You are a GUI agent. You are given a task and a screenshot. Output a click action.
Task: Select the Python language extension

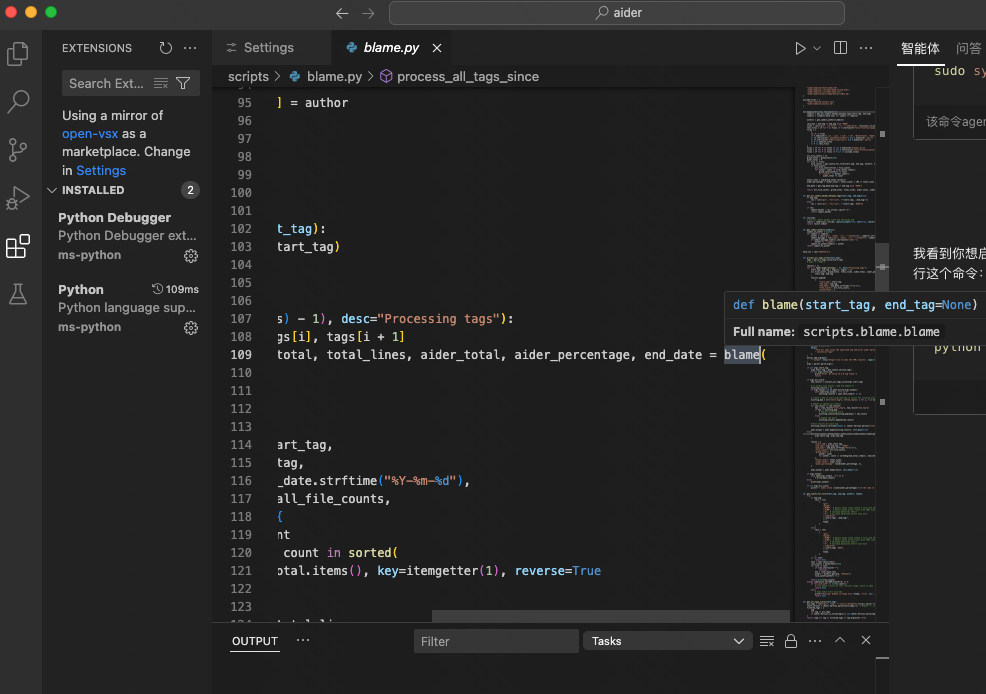pos(128,309)
